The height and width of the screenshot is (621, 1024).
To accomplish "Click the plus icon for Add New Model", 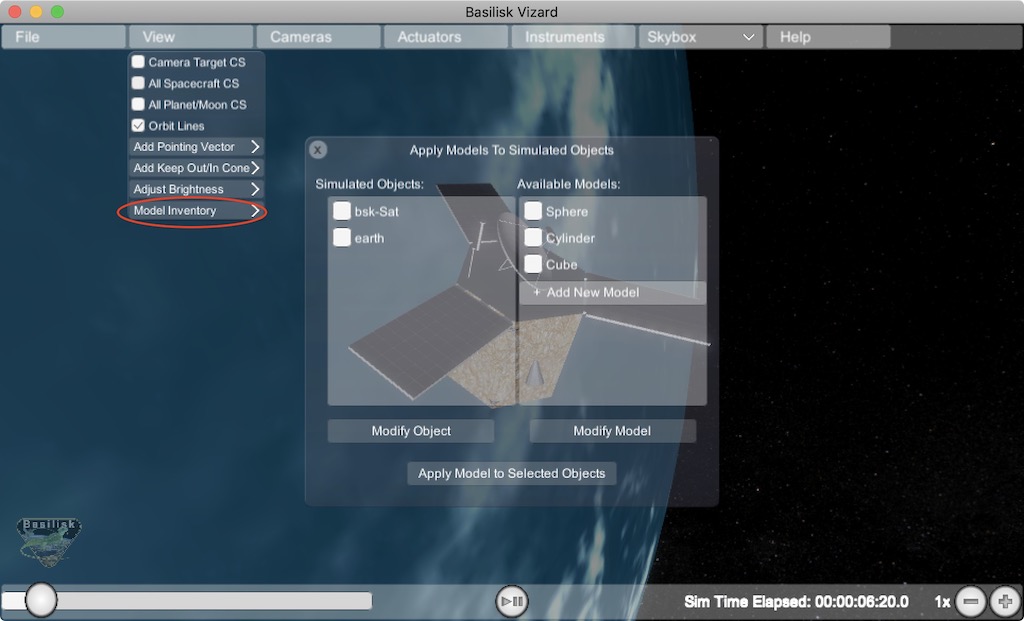I will tap(537, 292).
